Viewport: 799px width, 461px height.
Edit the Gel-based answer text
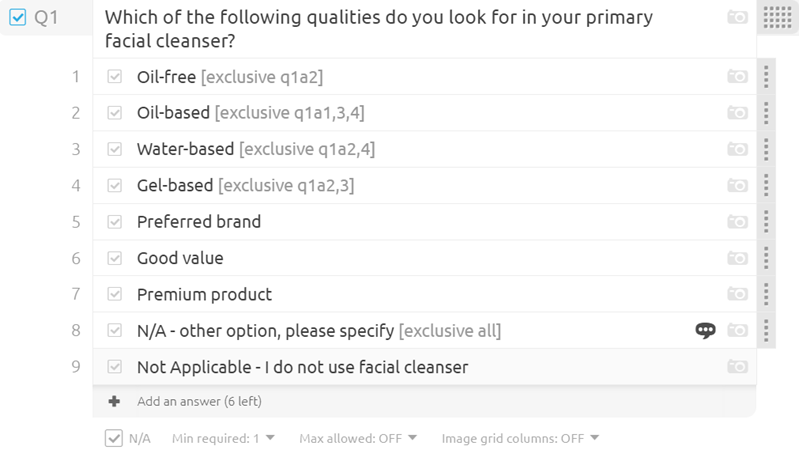click(175, 185)
